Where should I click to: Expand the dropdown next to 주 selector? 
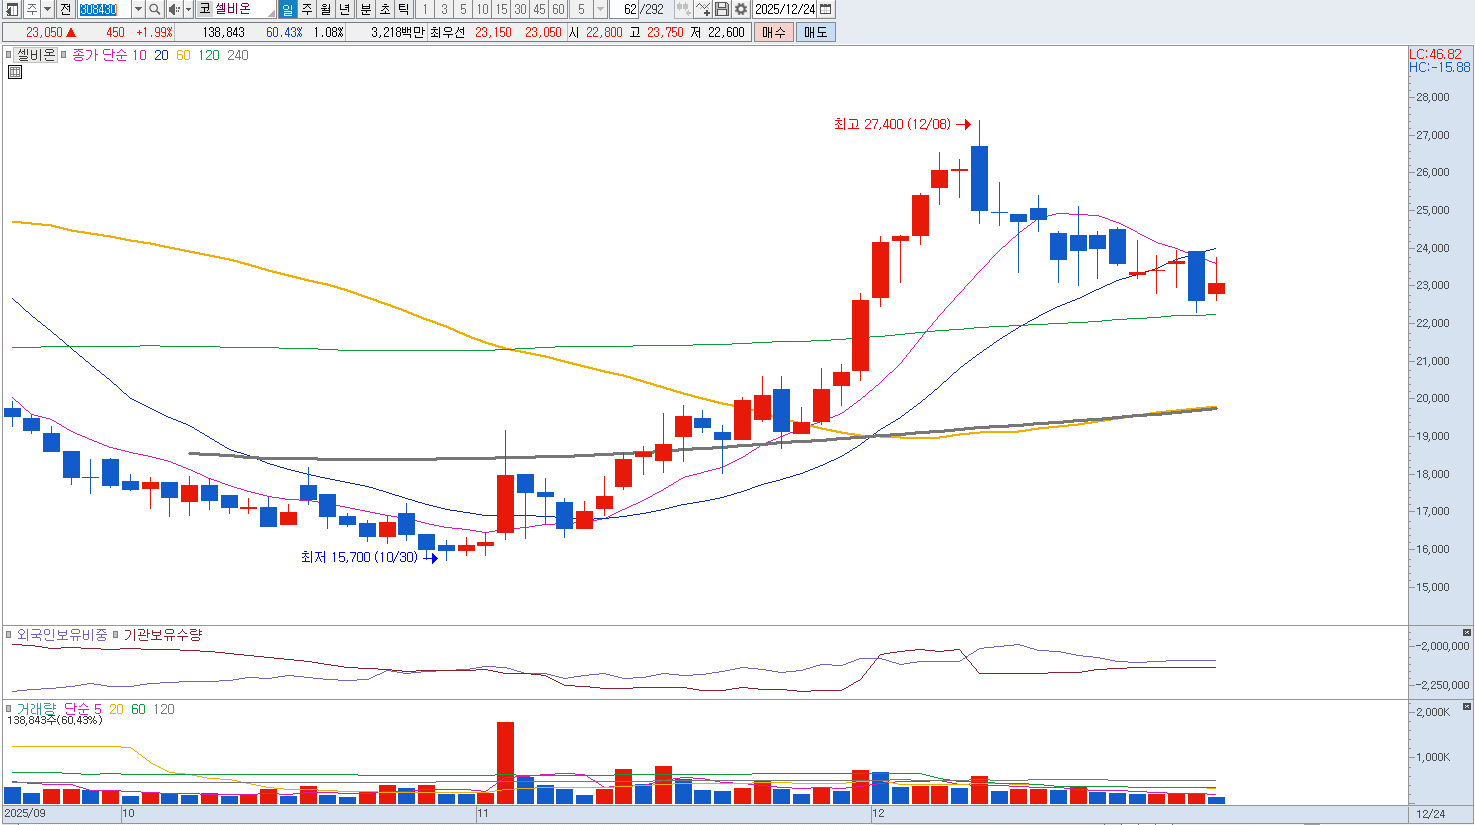pyautogui.click(x=48, y=9)
